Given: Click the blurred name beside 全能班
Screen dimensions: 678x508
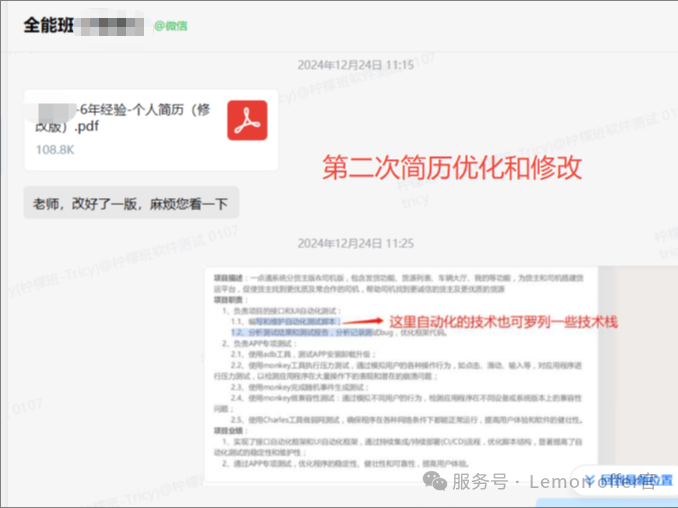Looking at the screenshot, I should click(111, 24).
